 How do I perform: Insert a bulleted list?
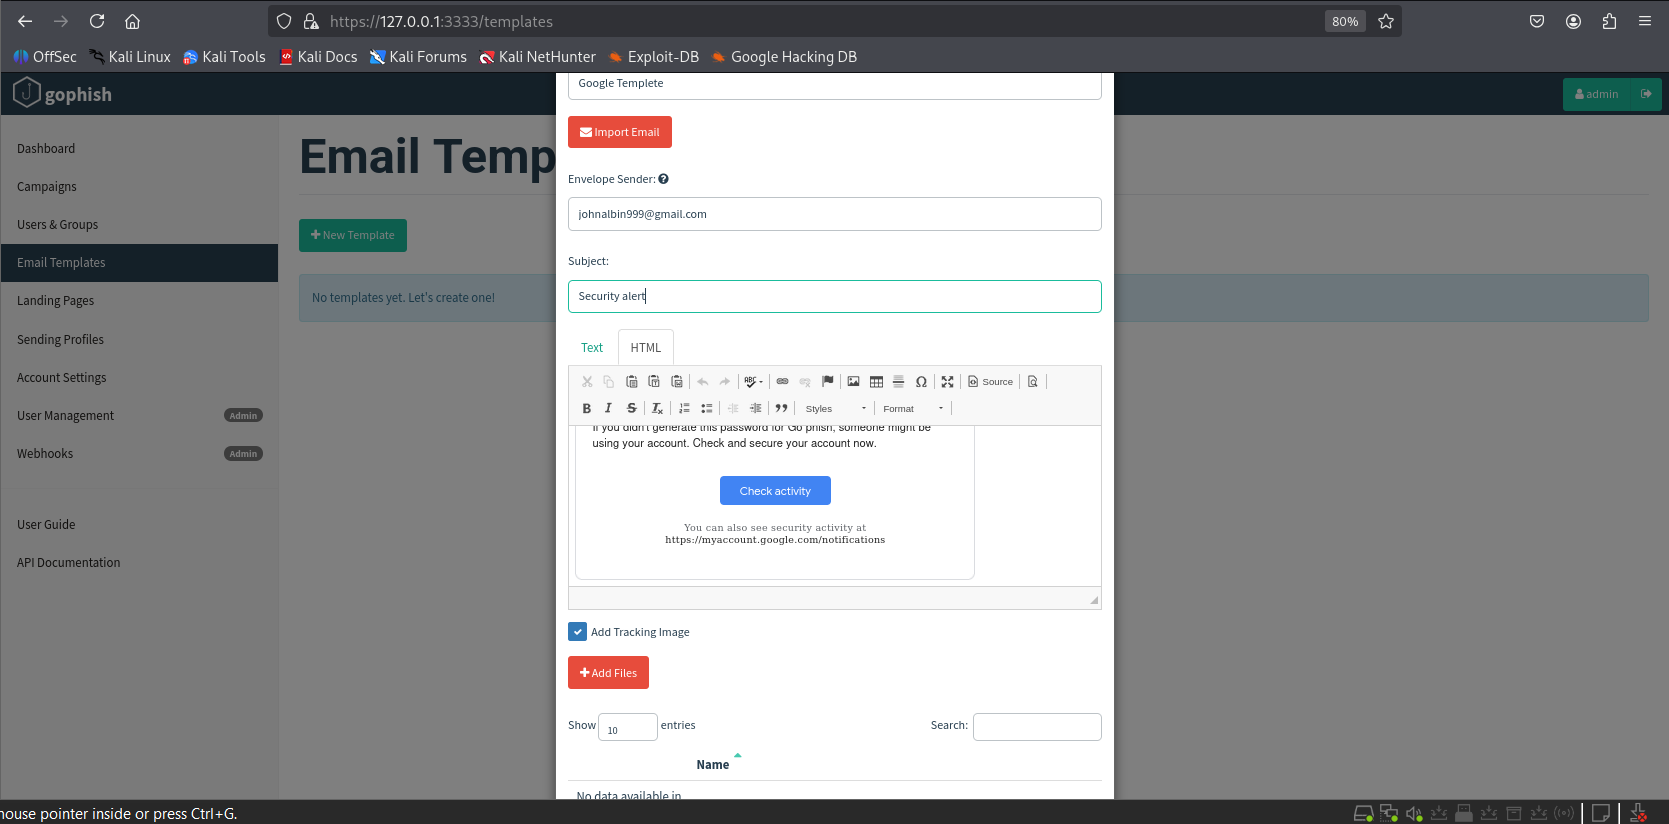coord(707,408)
